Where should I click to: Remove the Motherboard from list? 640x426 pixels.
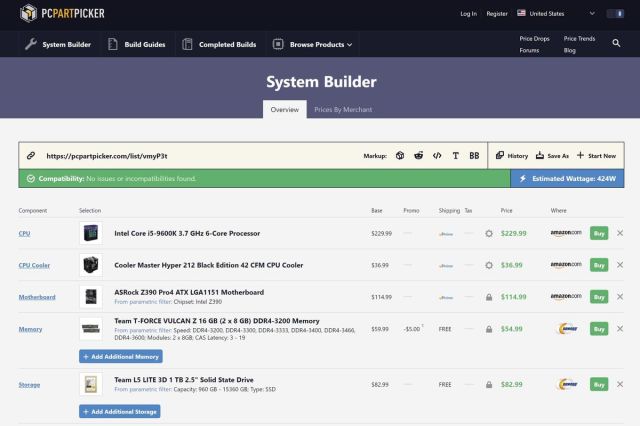(x=620, y=297)
